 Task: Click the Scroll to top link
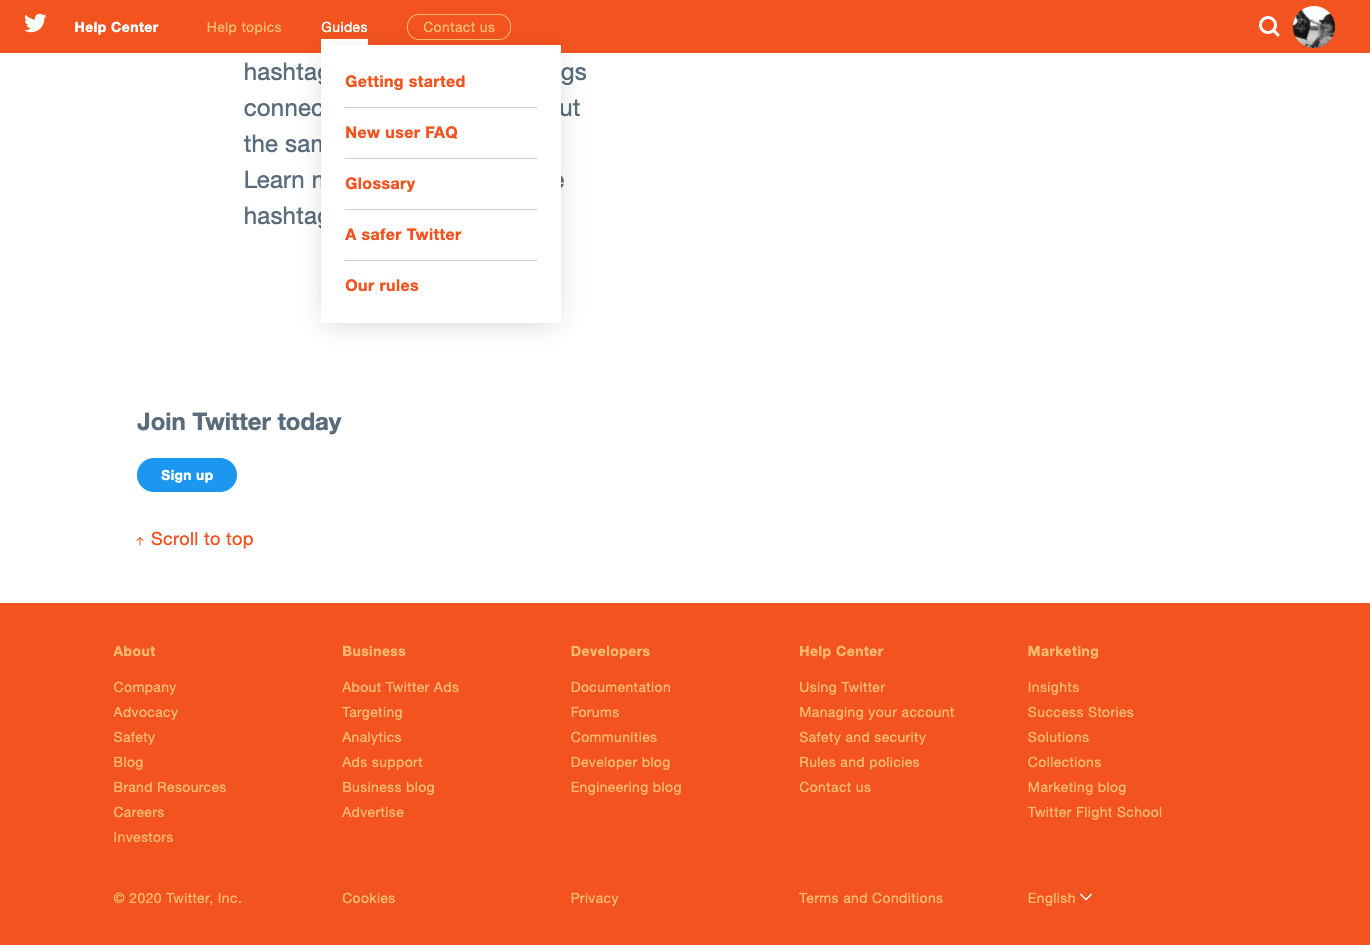195,539
